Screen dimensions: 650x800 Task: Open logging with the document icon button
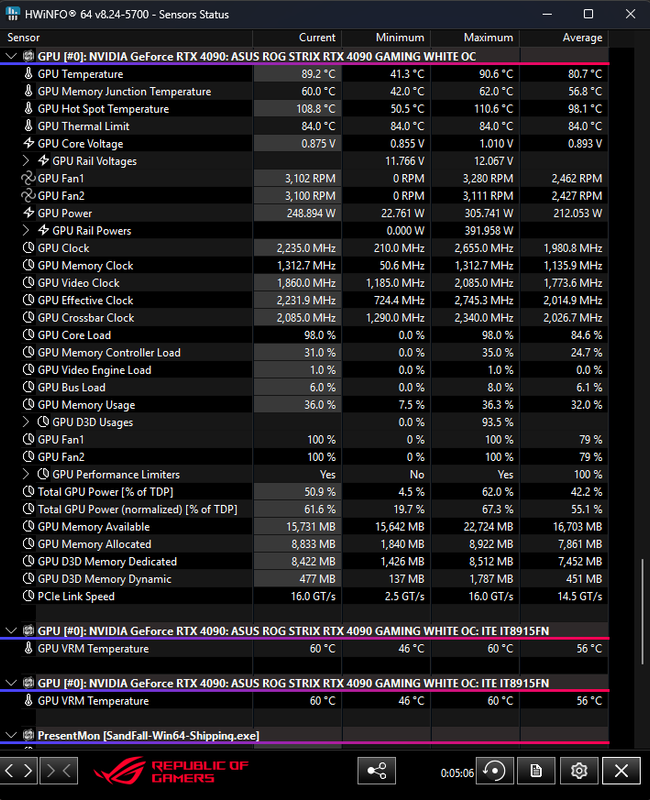[536, 770]
